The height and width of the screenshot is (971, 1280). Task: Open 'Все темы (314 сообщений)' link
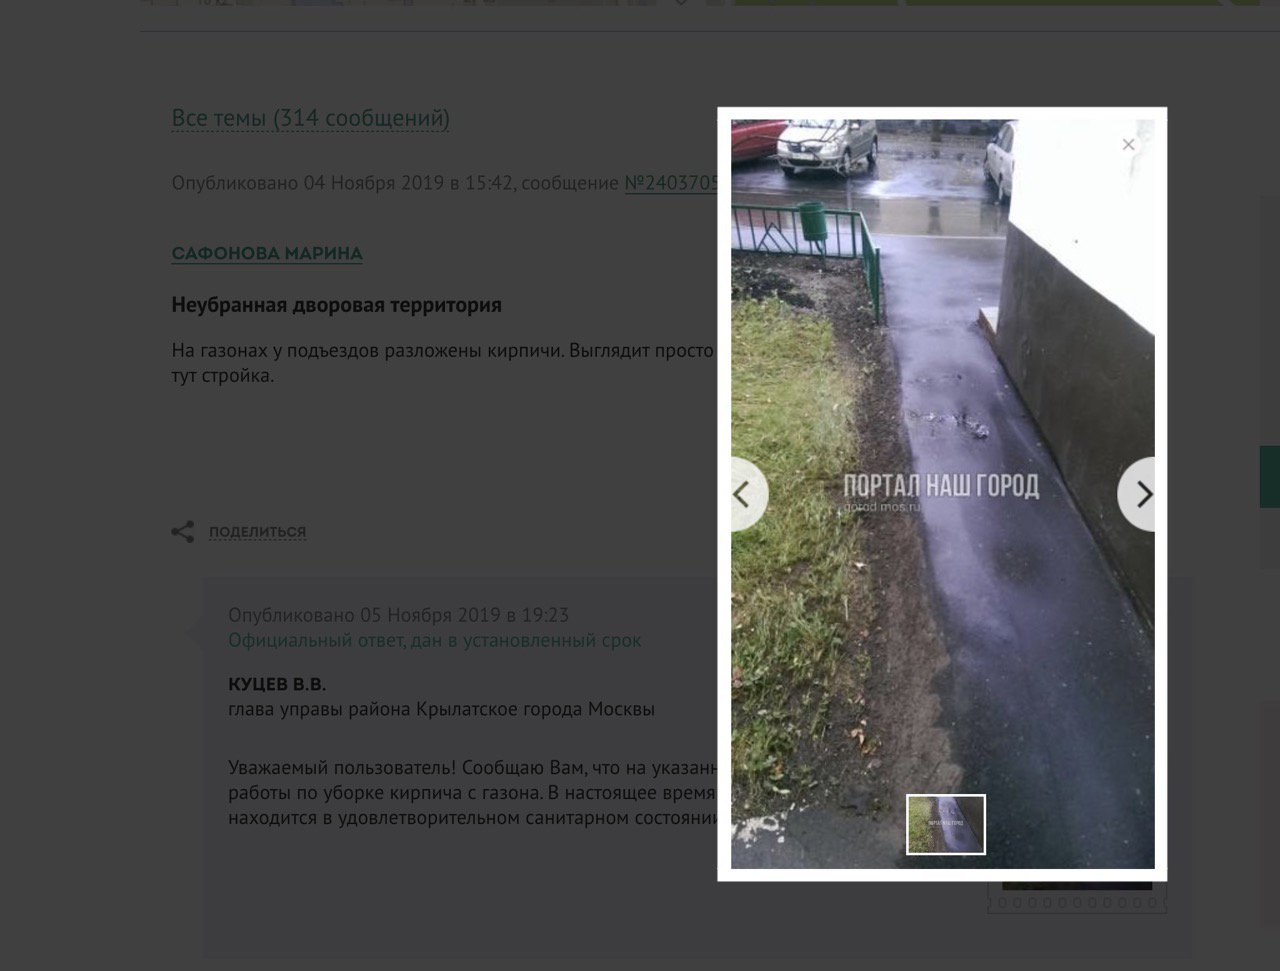(x=311, y=118)
